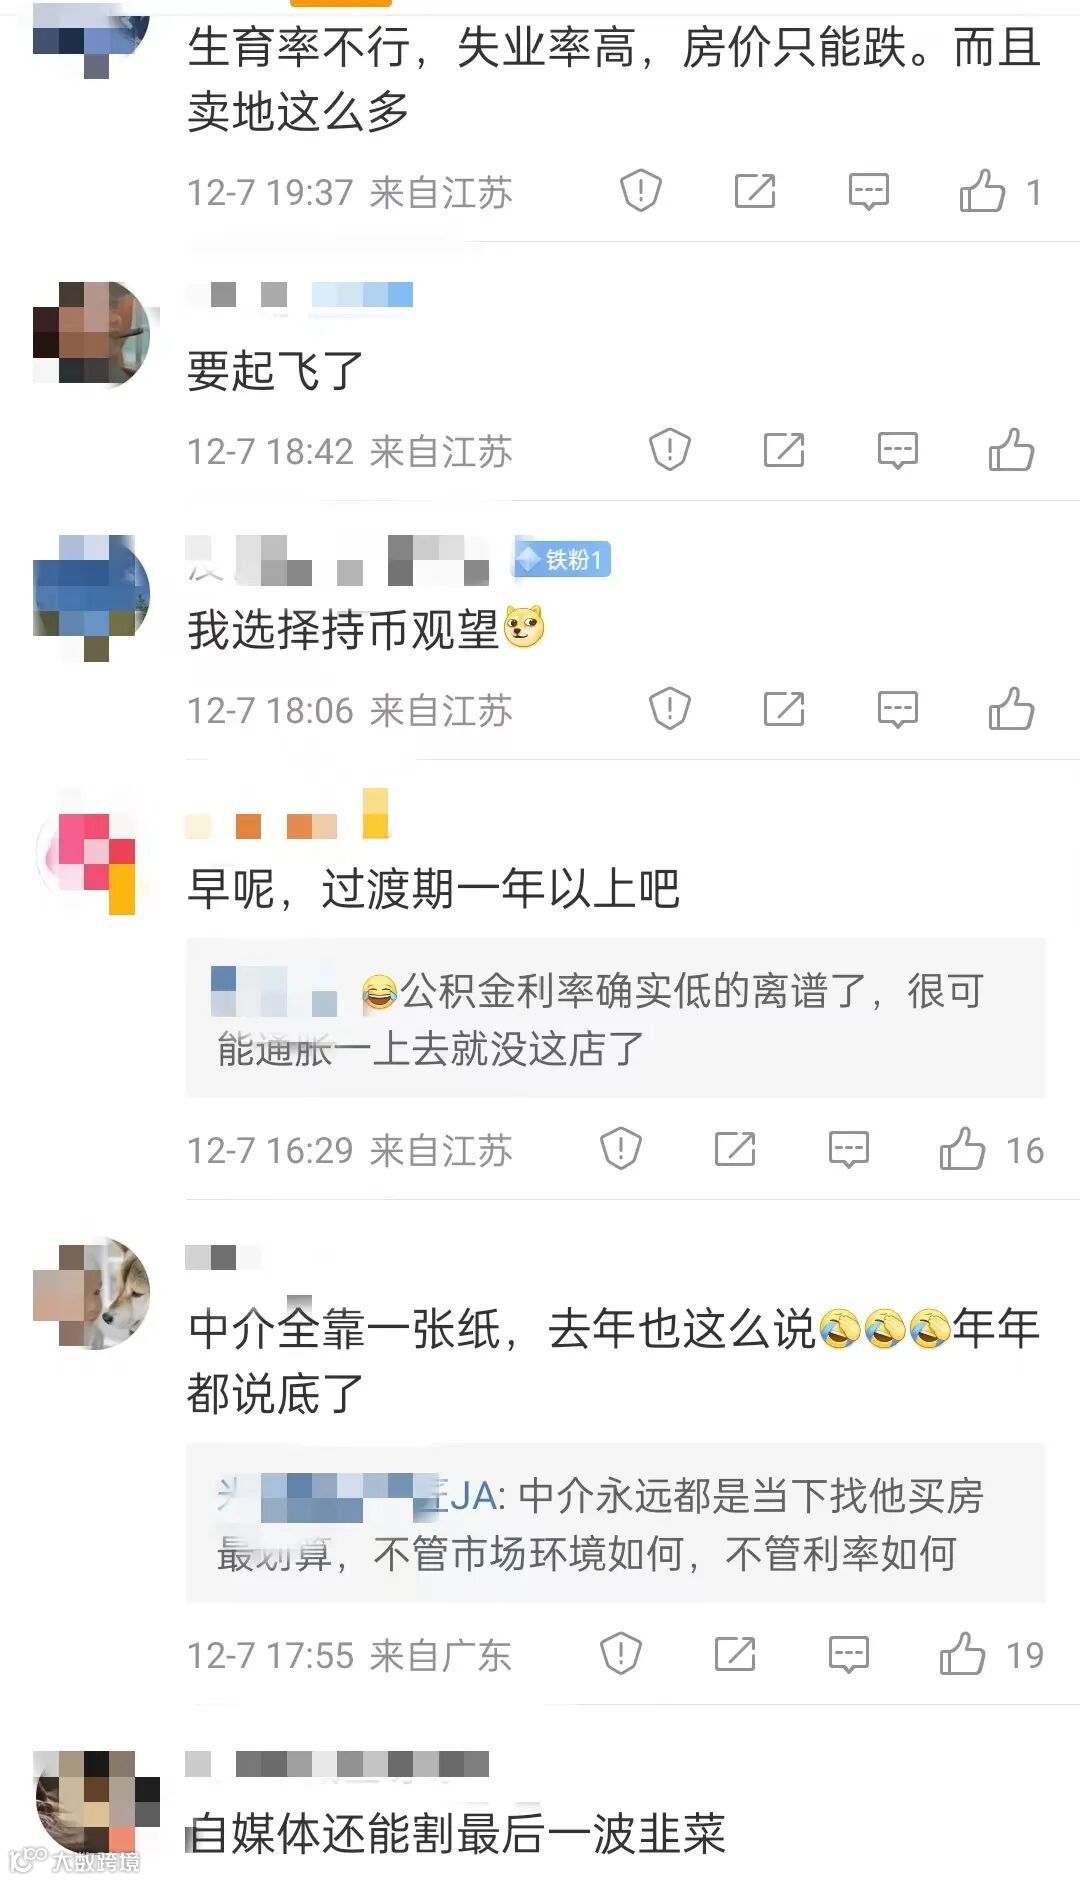Report the comment '要起飞了'
Screen dimensions: 1080x1881
670,450
